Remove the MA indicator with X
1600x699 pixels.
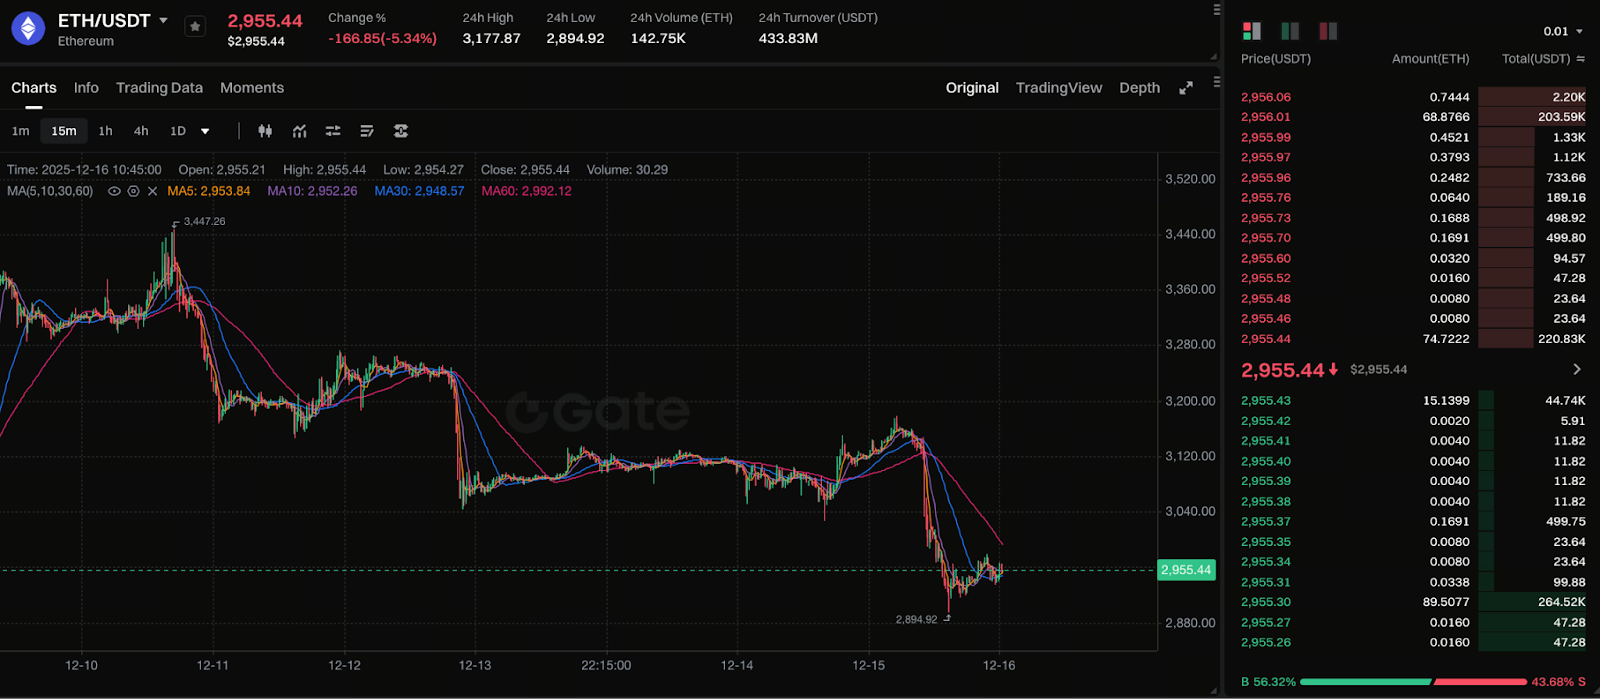coord(152,191)
